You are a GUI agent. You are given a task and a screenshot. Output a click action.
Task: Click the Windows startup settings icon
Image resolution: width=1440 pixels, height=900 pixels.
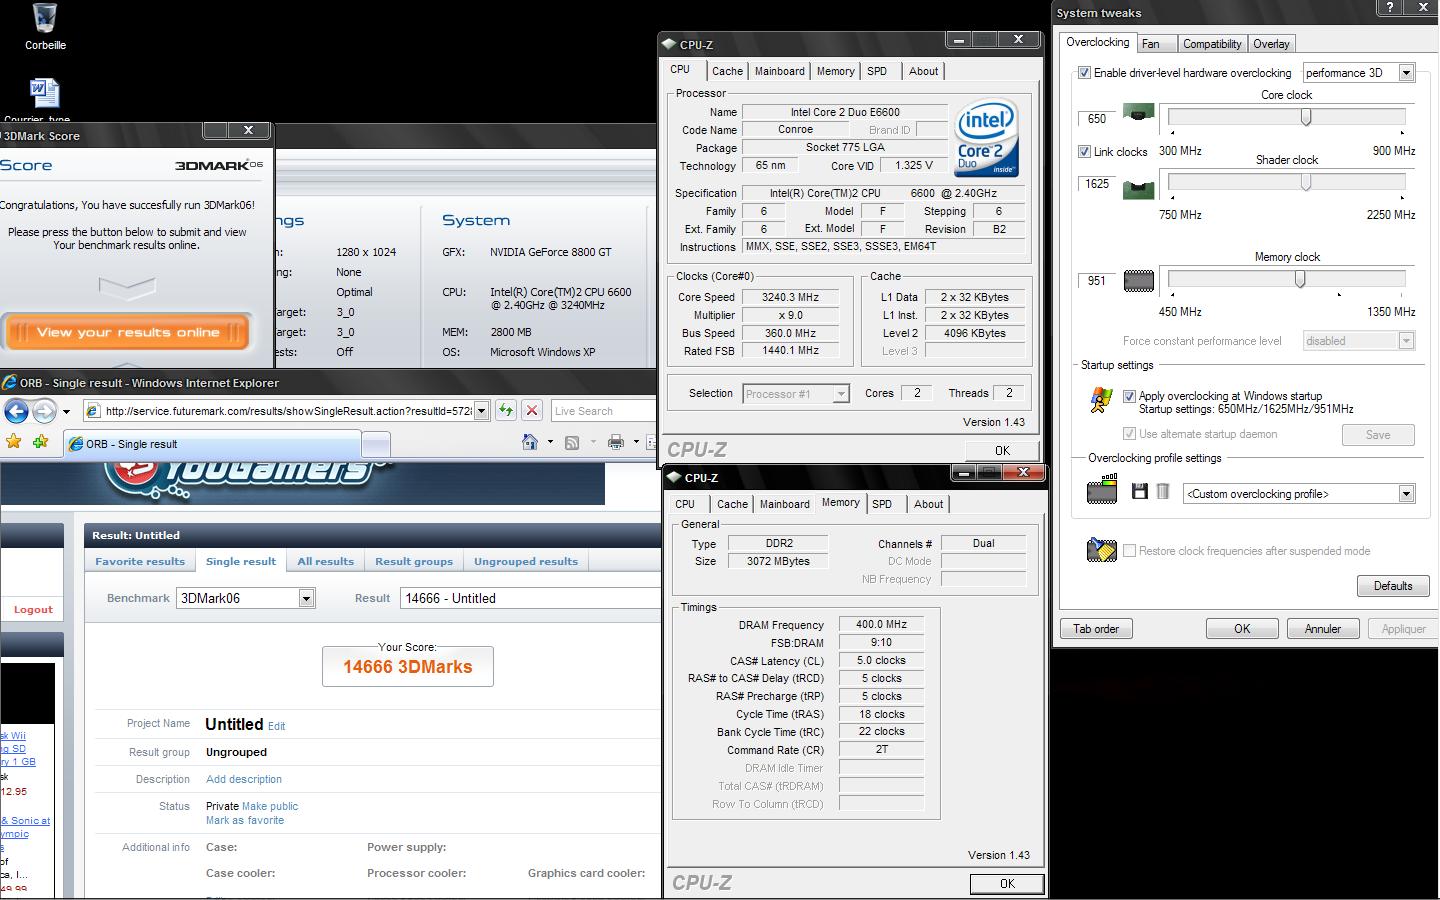(x=1101, y=400)
